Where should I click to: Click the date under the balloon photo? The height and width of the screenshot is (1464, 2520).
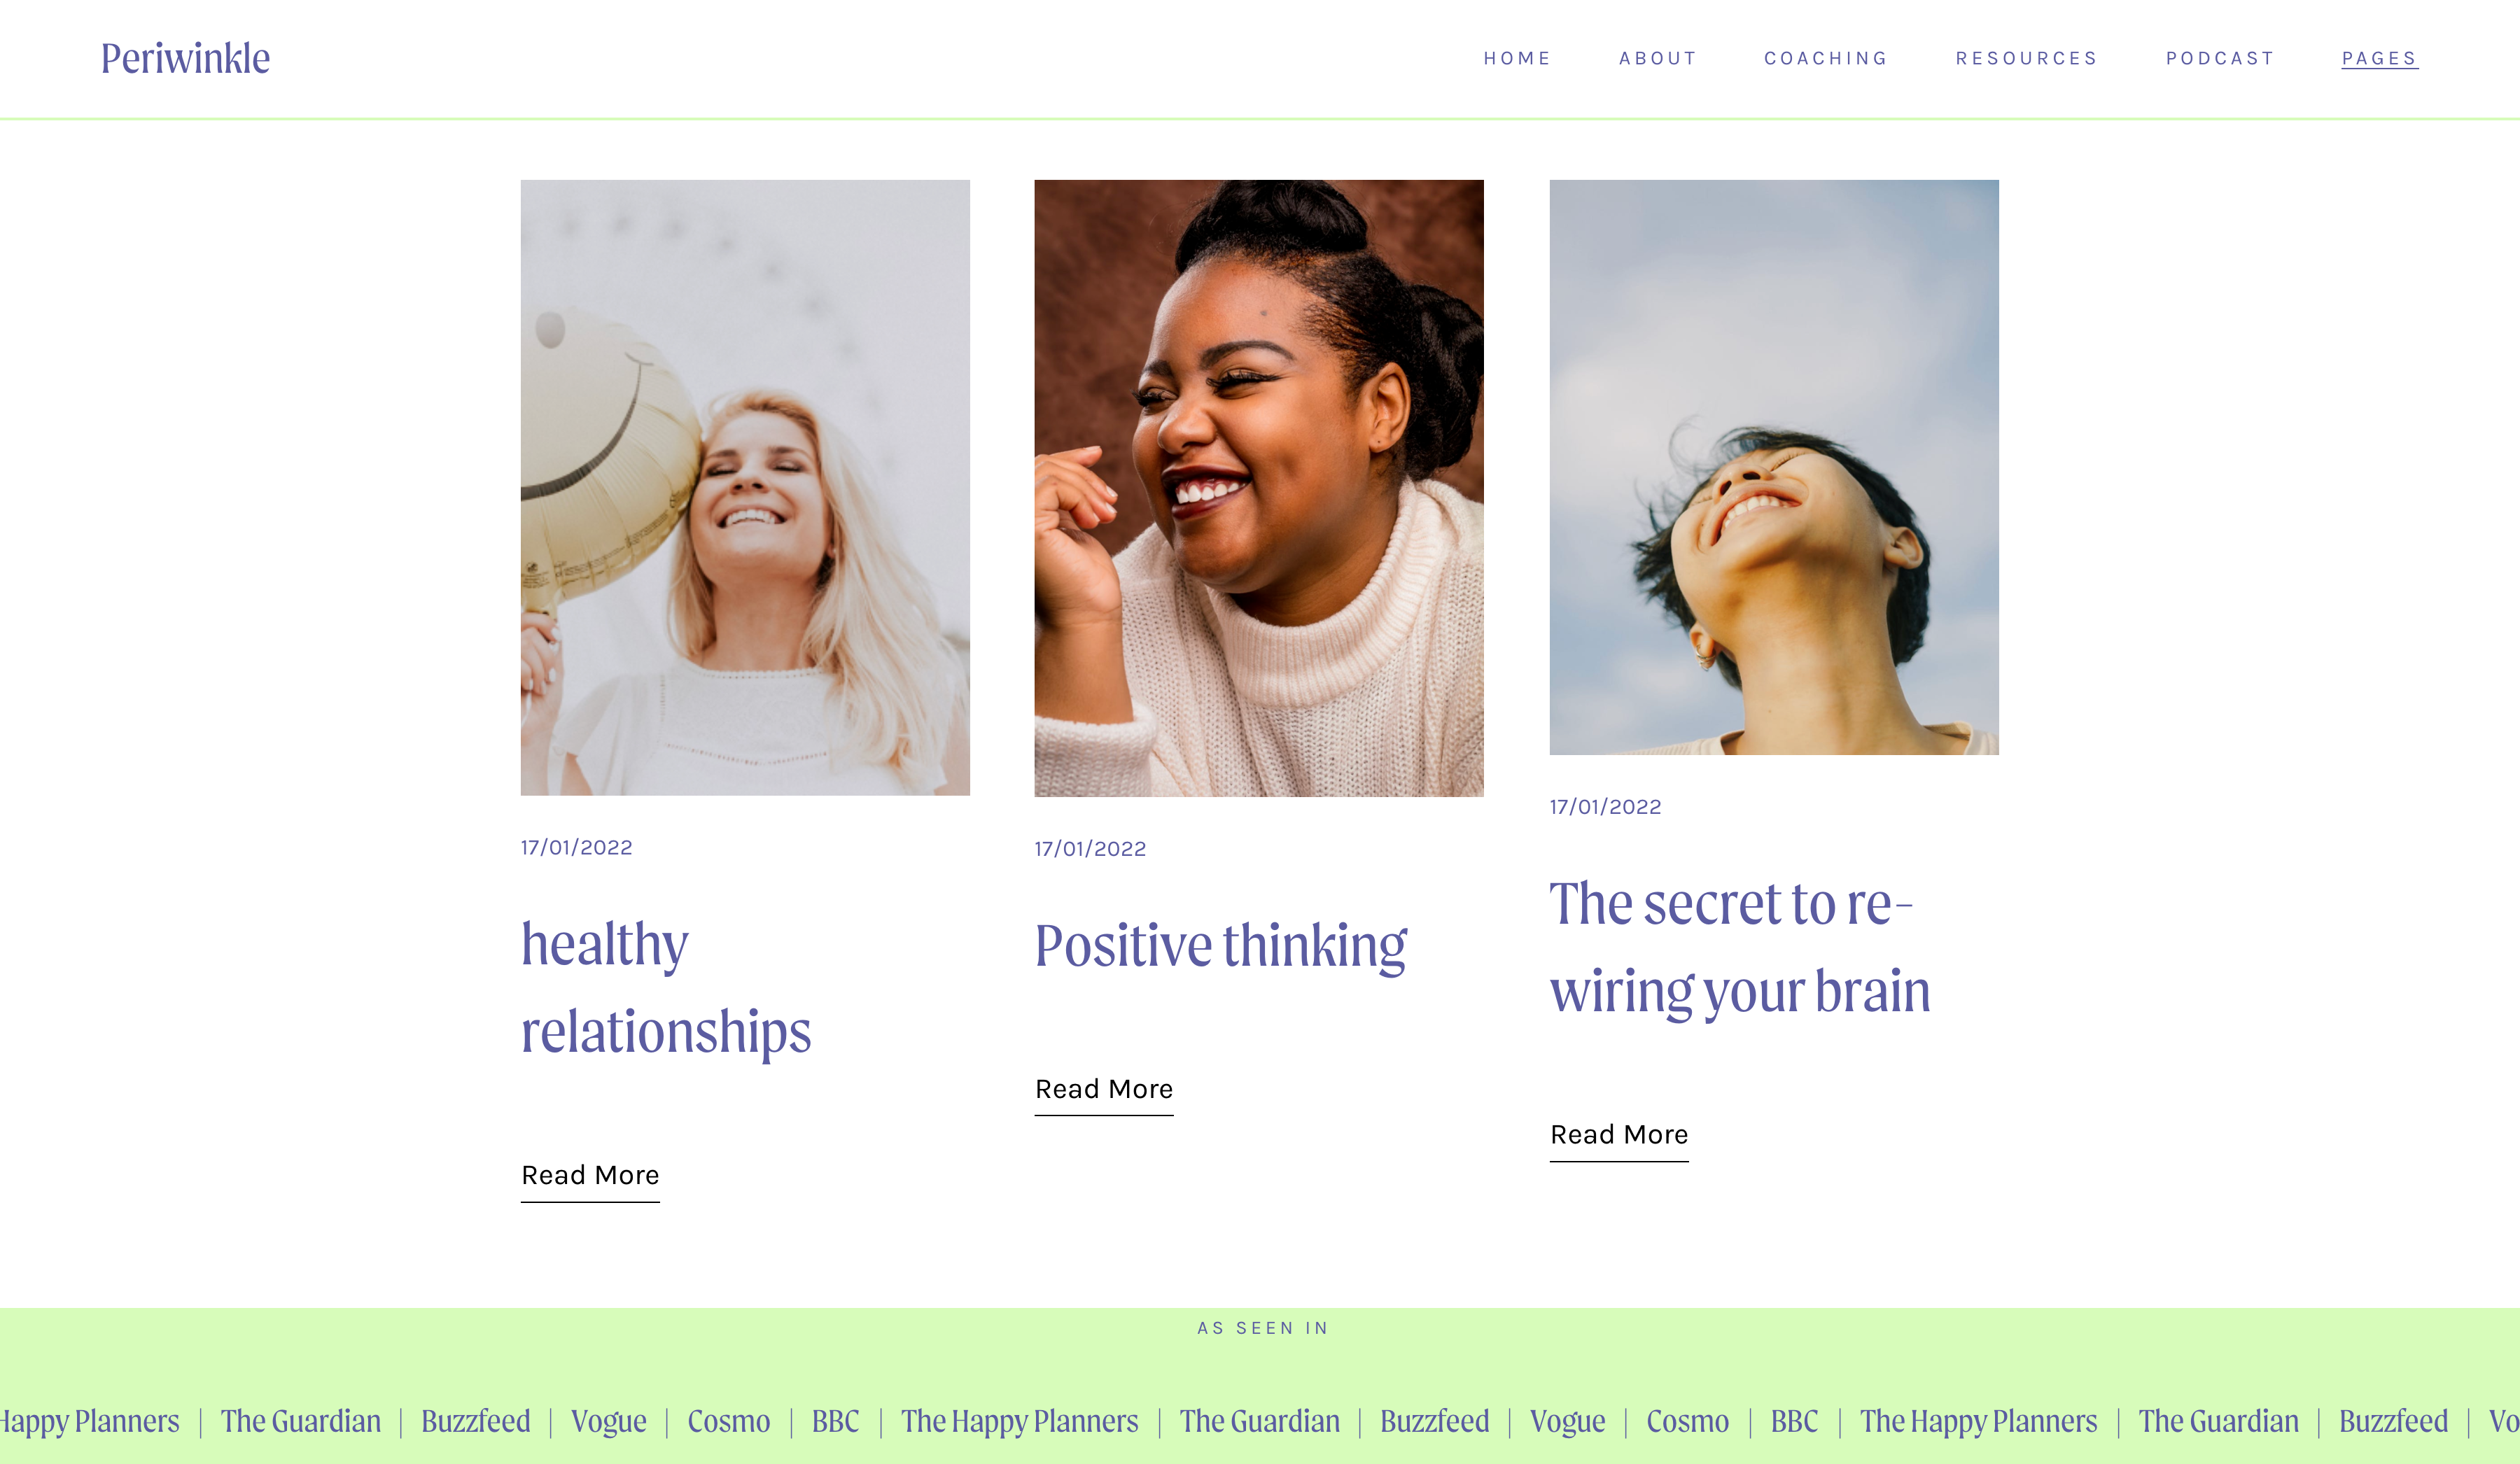(577, 847)
